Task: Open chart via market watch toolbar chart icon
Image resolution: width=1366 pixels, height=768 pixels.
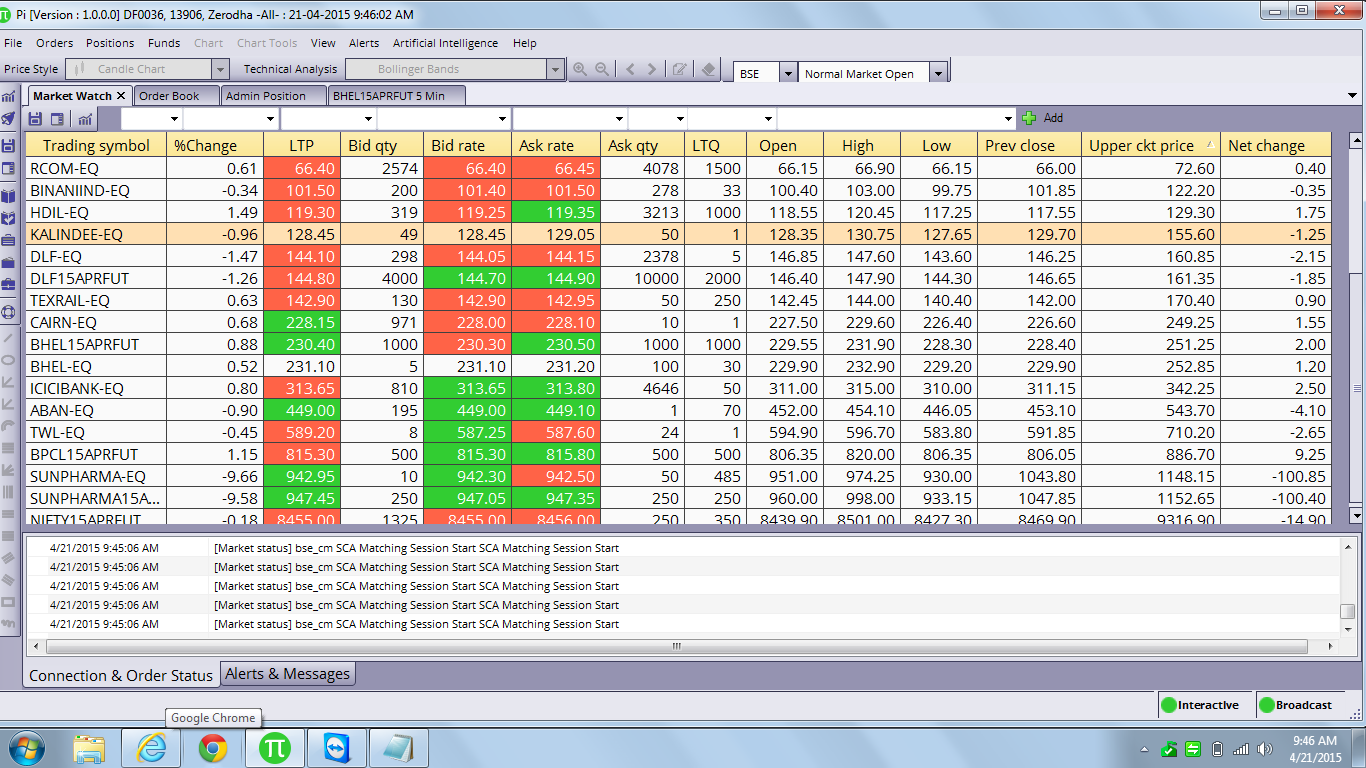Action: click(x=85, y=119)
